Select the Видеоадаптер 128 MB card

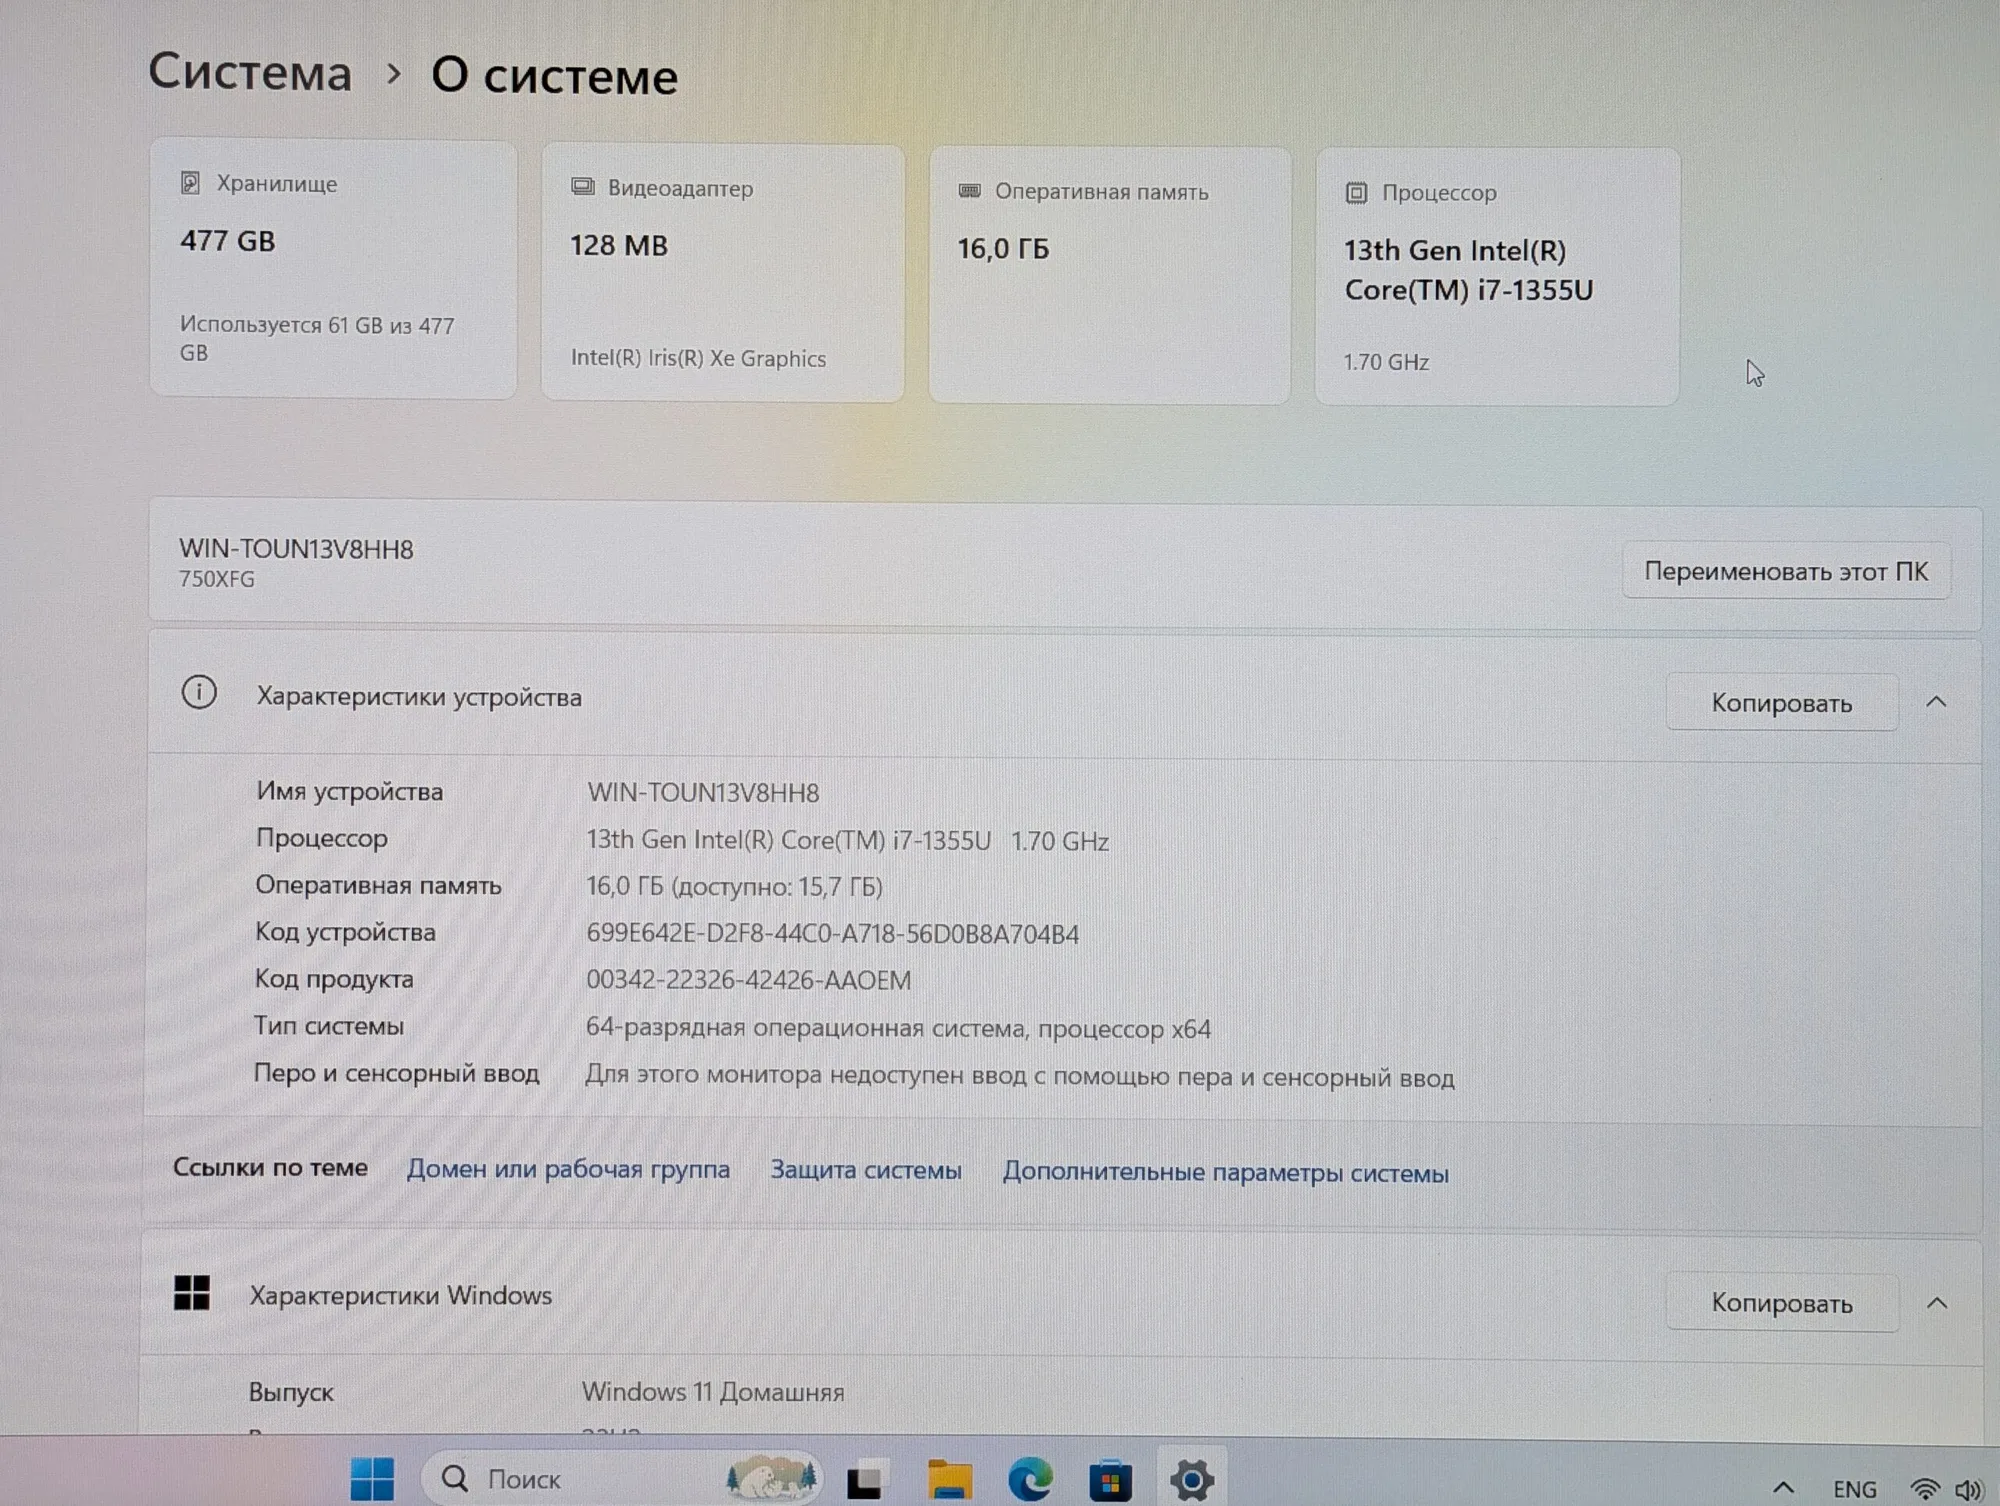[x=722, y=273]
